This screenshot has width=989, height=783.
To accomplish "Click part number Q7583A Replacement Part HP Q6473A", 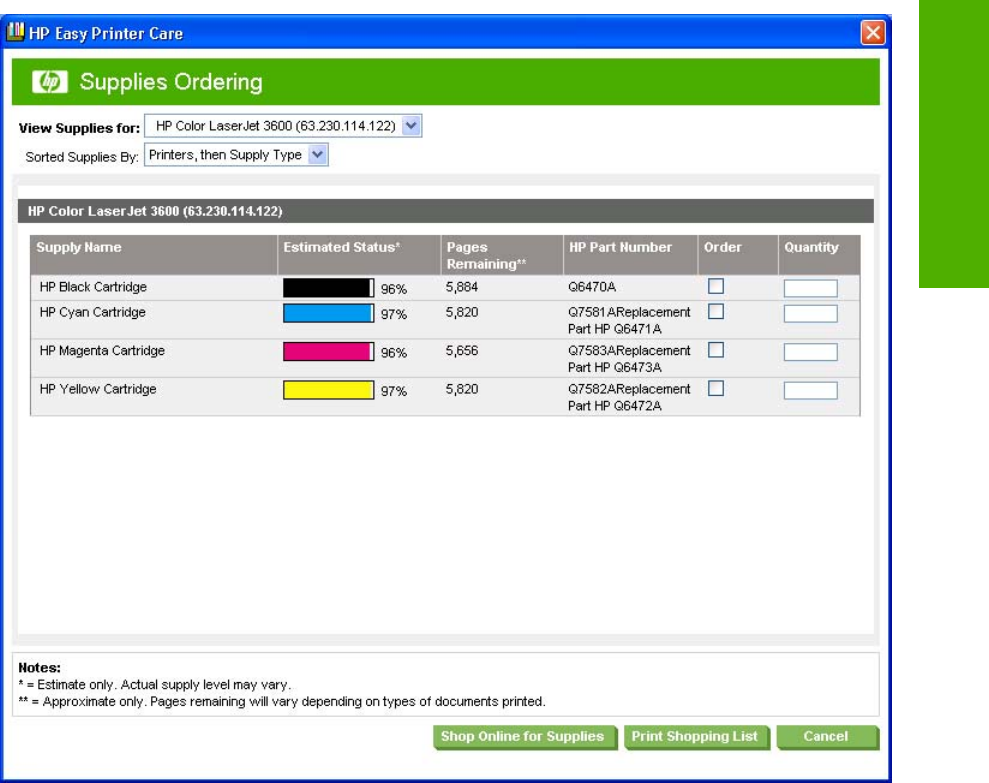I will click(629, 359).
